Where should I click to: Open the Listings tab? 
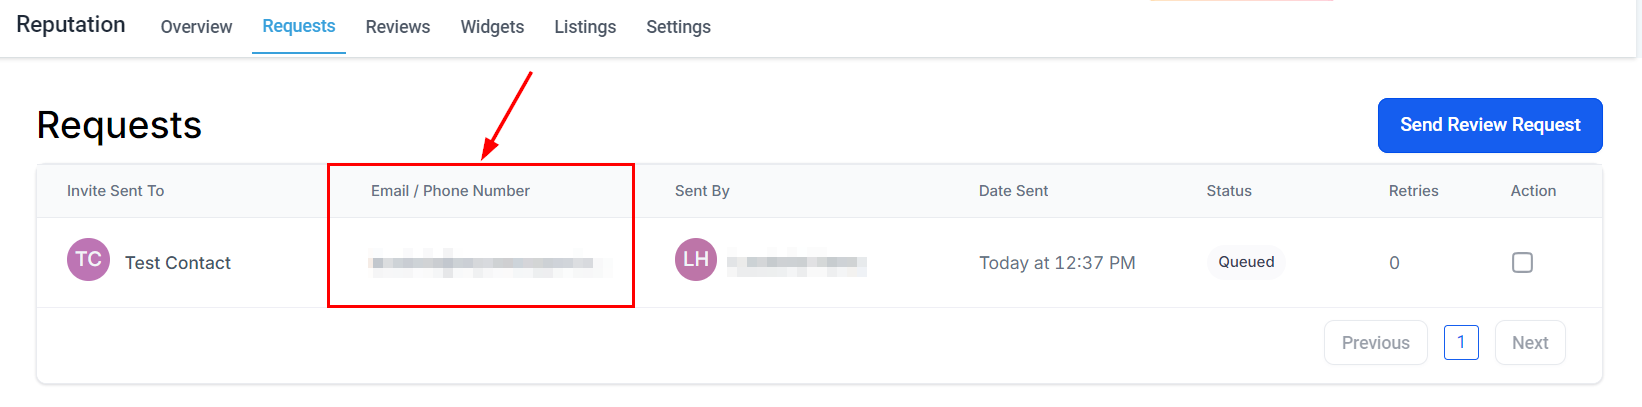[x=585, y=27]
